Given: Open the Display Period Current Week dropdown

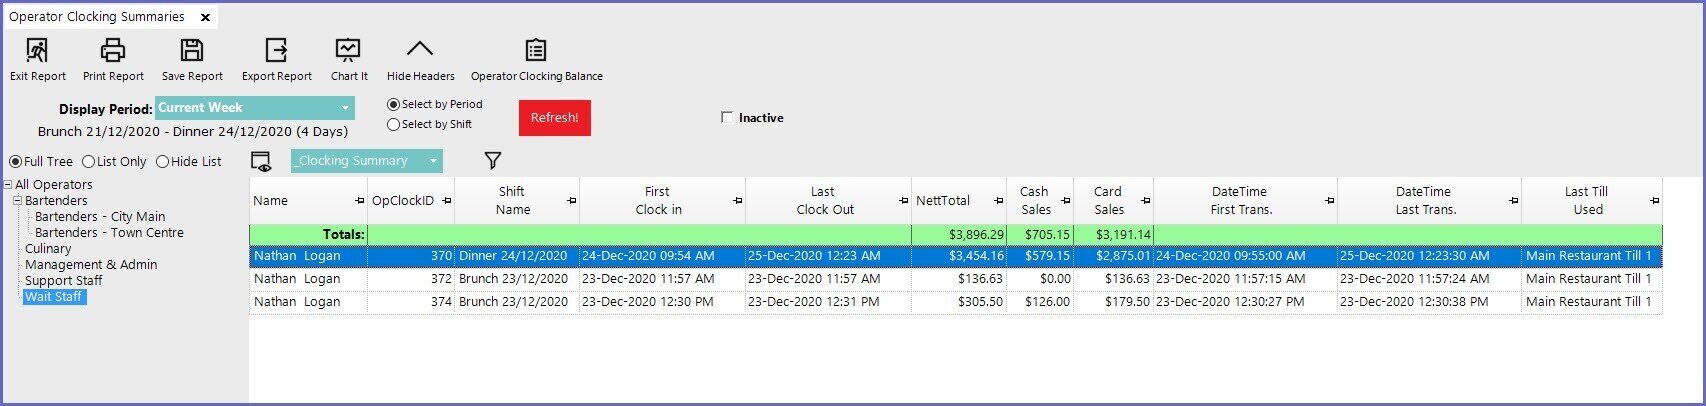Looking at the screenshot, I should pyautogui.click(x=345, y=108).
